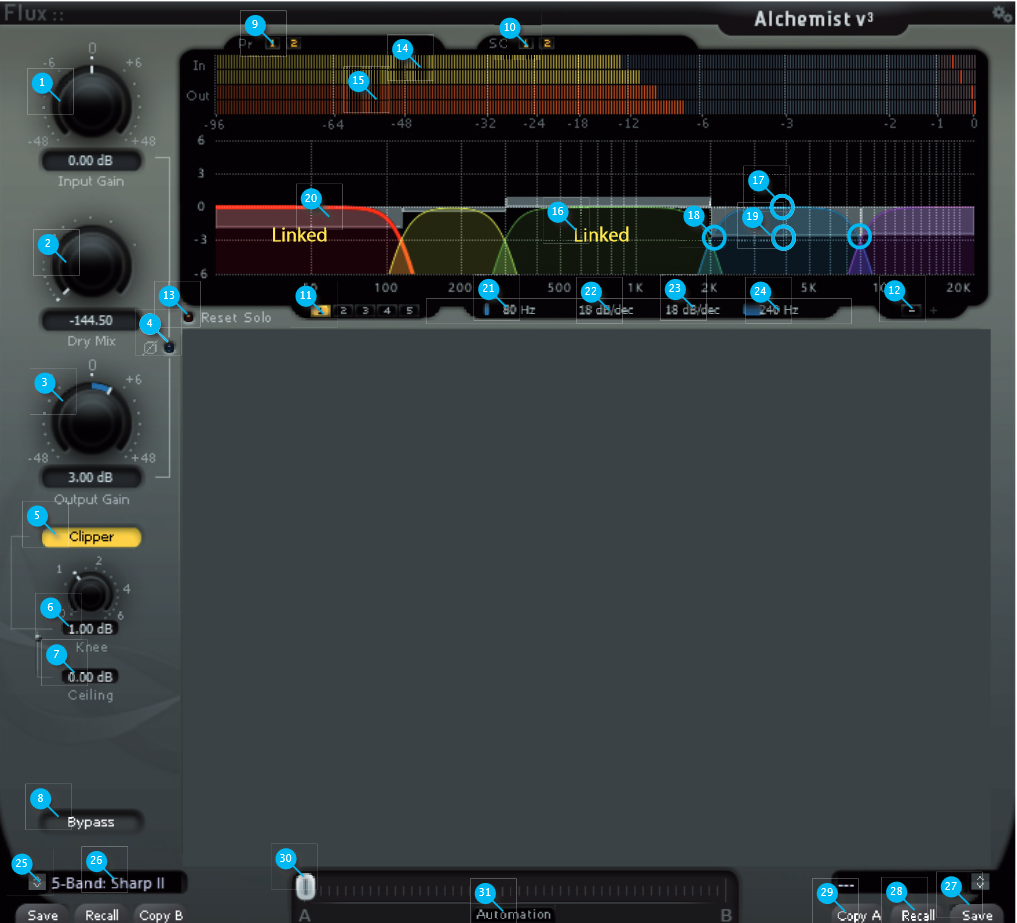The height and width of the screenshot is (923, 1017).
Task: Click the A/B morph slider handle
Action: point(307,887)
